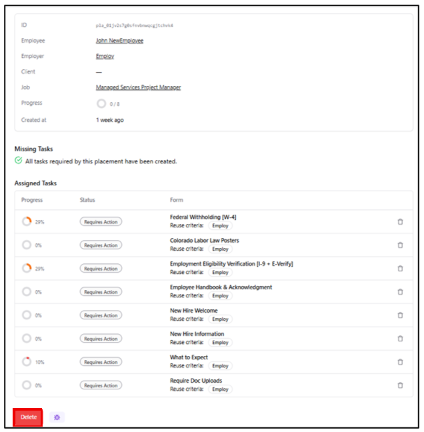Image resolution: width=424 pixels, height=432 pixels.
Task: Click trash icon for Employee Handbook & Acknowledgment
Action: point(400,292)
